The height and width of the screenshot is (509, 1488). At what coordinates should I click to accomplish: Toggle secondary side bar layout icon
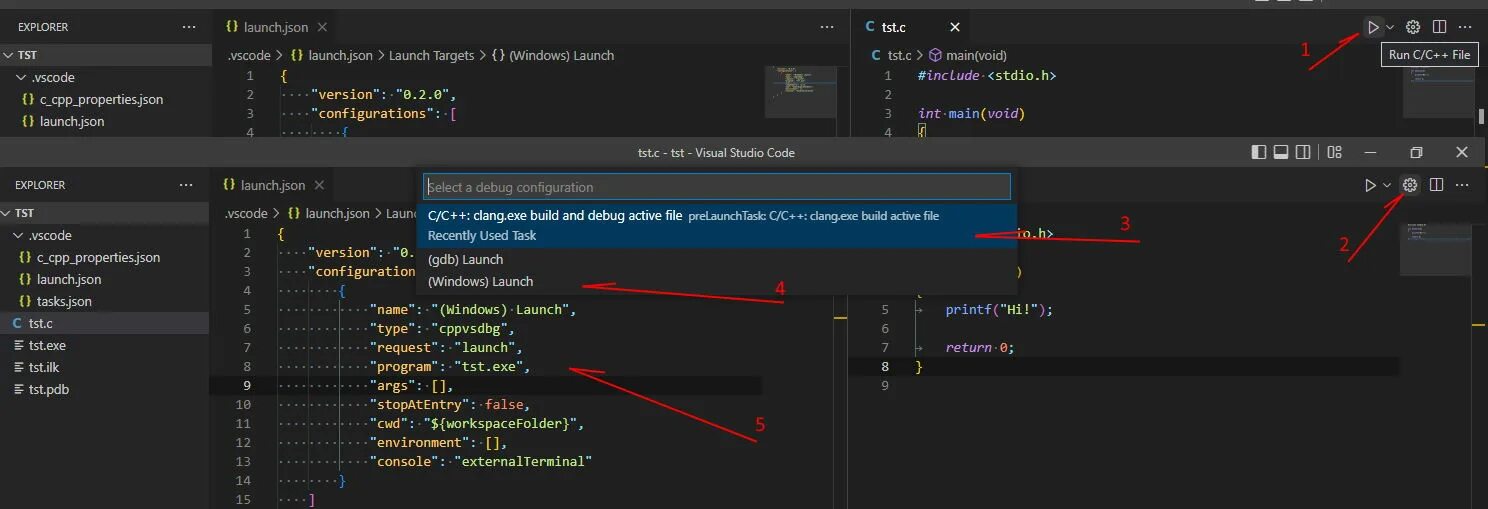pos(1303,152)
